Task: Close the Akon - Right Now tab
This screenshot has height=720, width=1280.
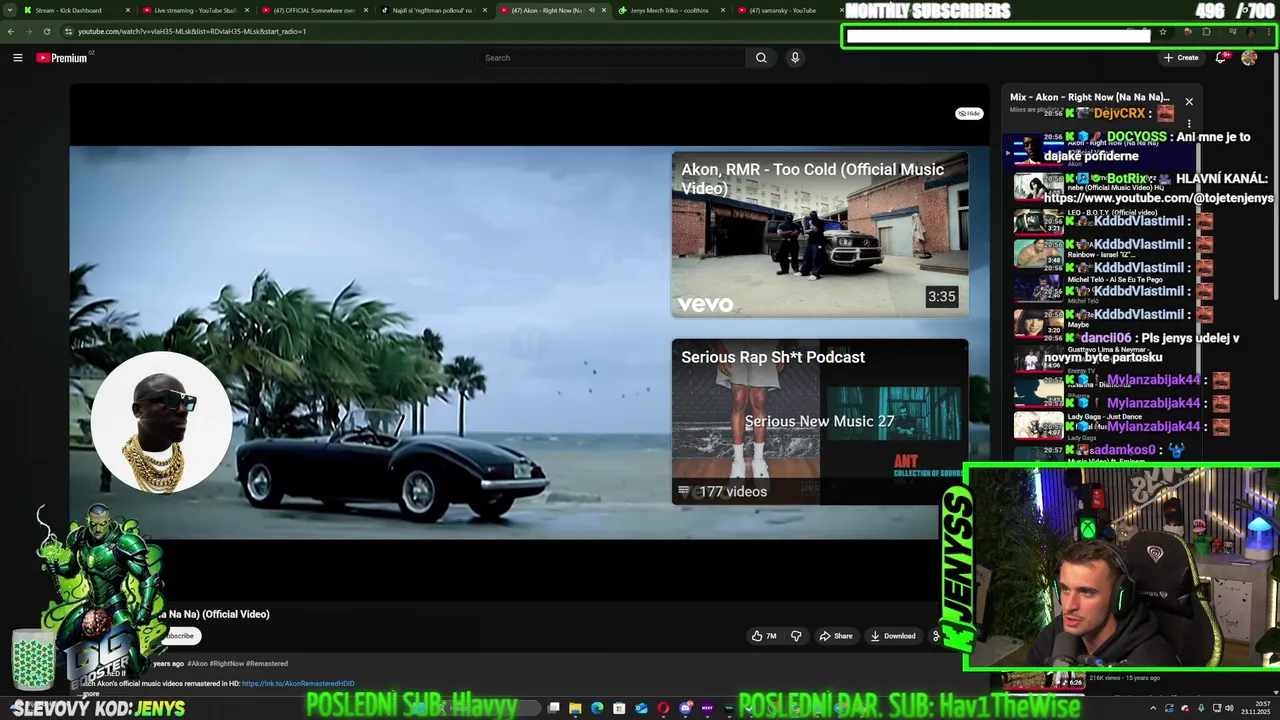Action: coord(604,10)
